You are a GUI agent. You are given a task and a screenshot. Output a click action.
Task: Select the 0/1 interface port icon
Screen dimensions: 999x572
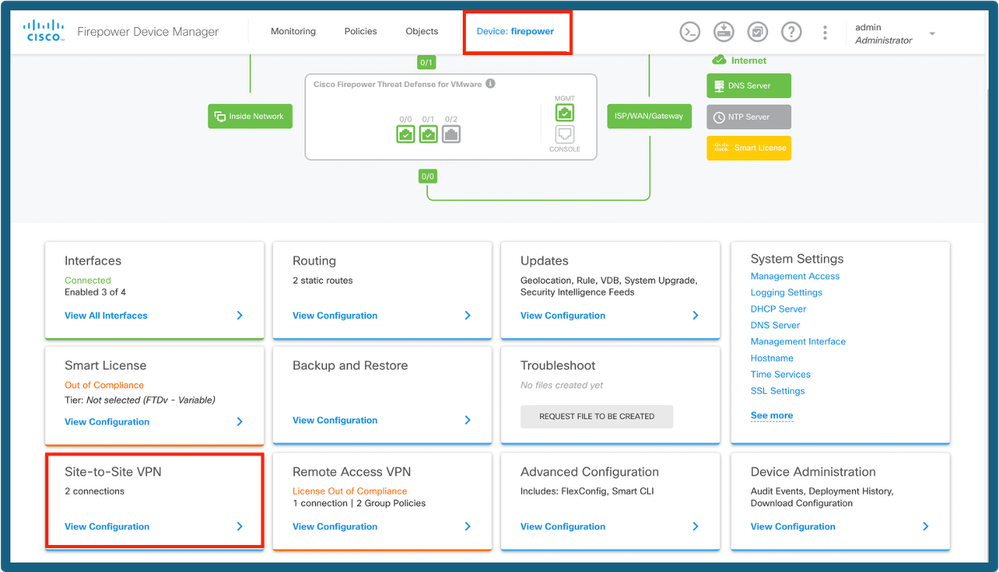pos(428,134)
